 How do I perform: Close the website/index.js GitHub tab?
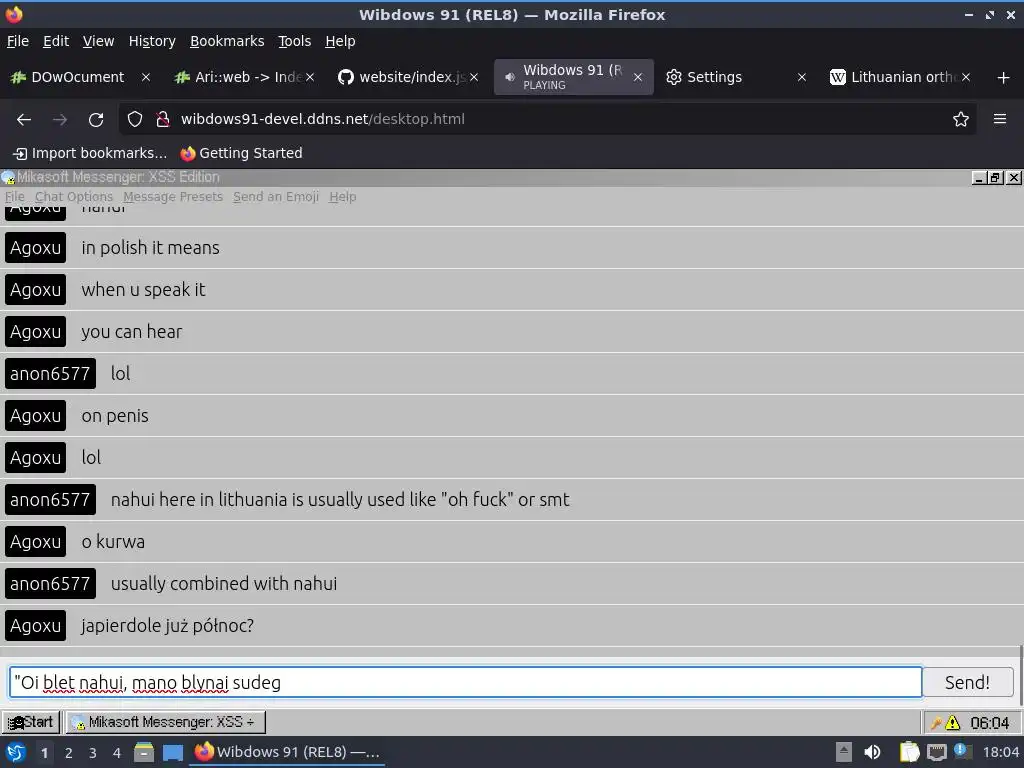pos(474,77)
